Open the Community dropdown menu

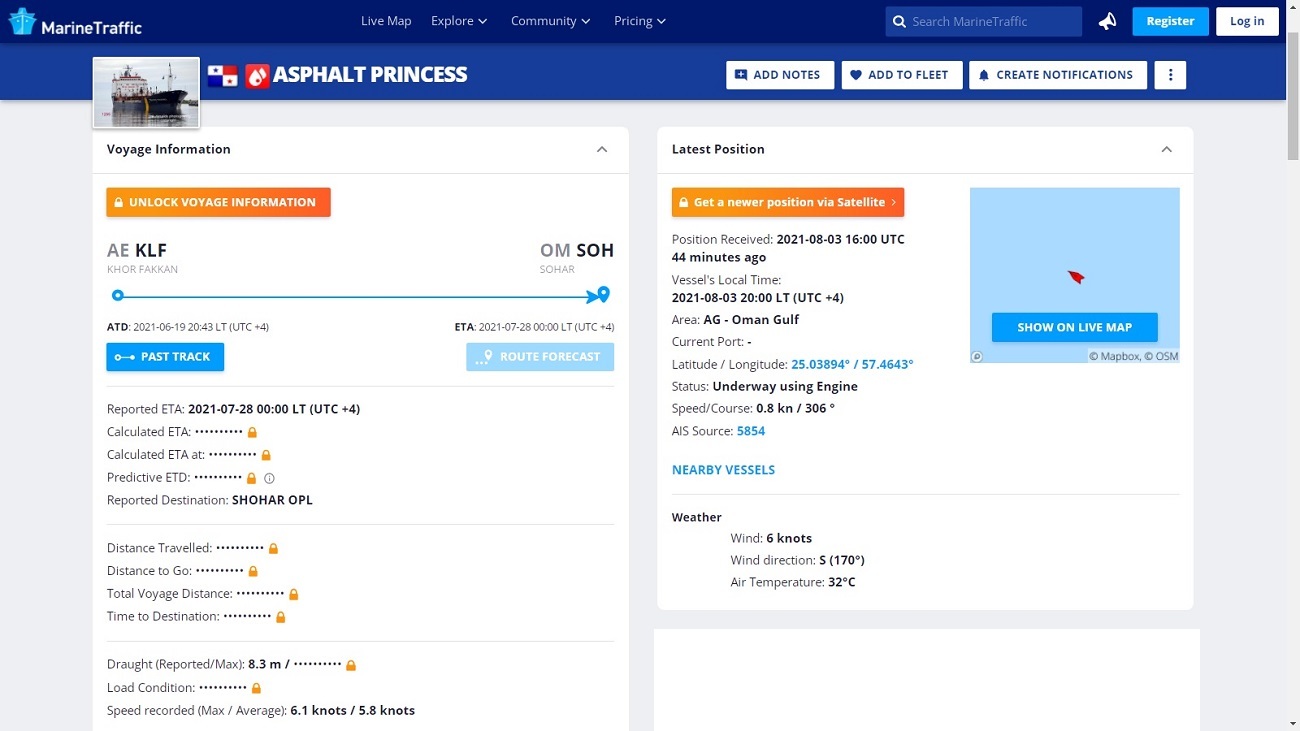point(550,21)
